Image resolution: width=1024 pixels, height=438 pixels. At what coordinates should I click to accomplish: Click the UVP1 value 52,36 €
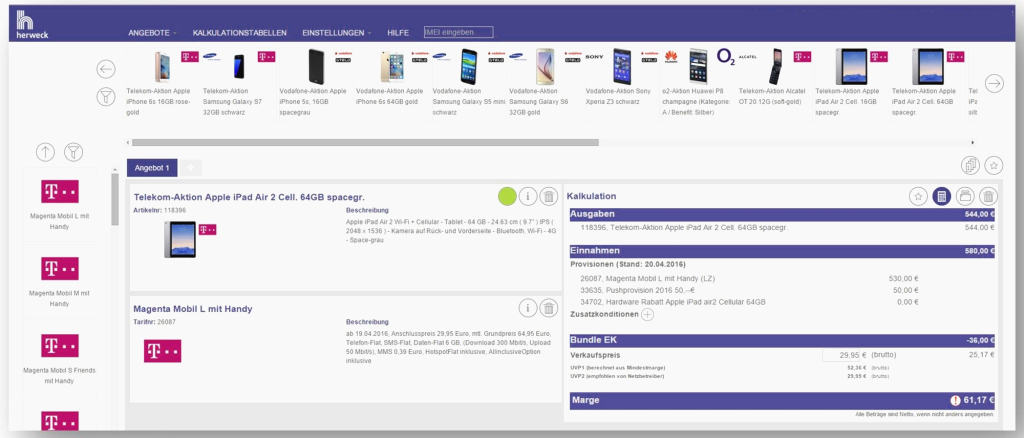point(856,368)
